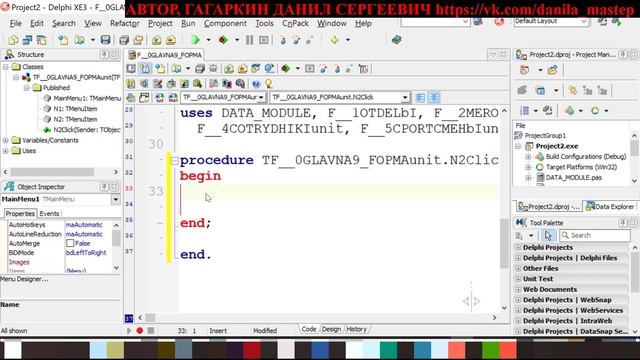Screen dimensions: 640x360
Task: Click the Program Reset stop icon
Action: (264, 40)
